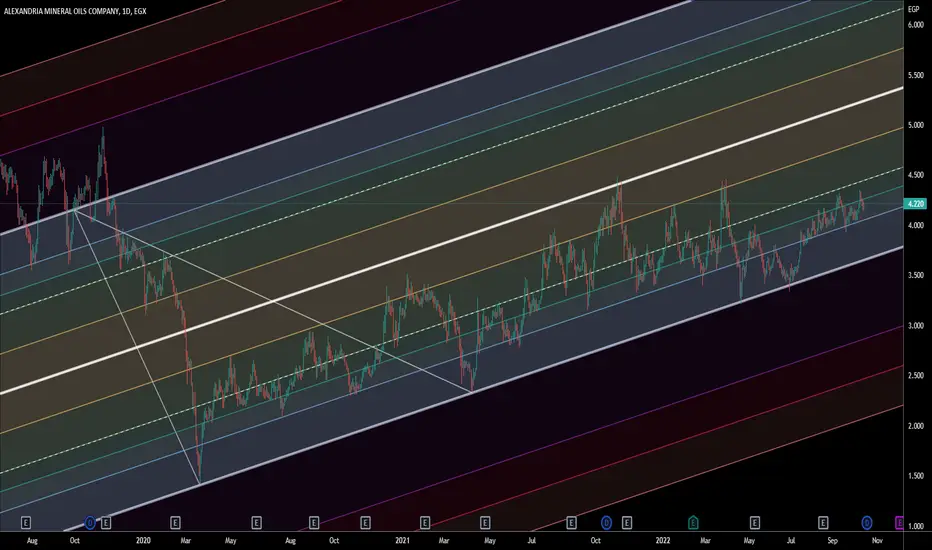Open the earnings marker right after the Oct 2021 dividend

[x=626, y=523]
